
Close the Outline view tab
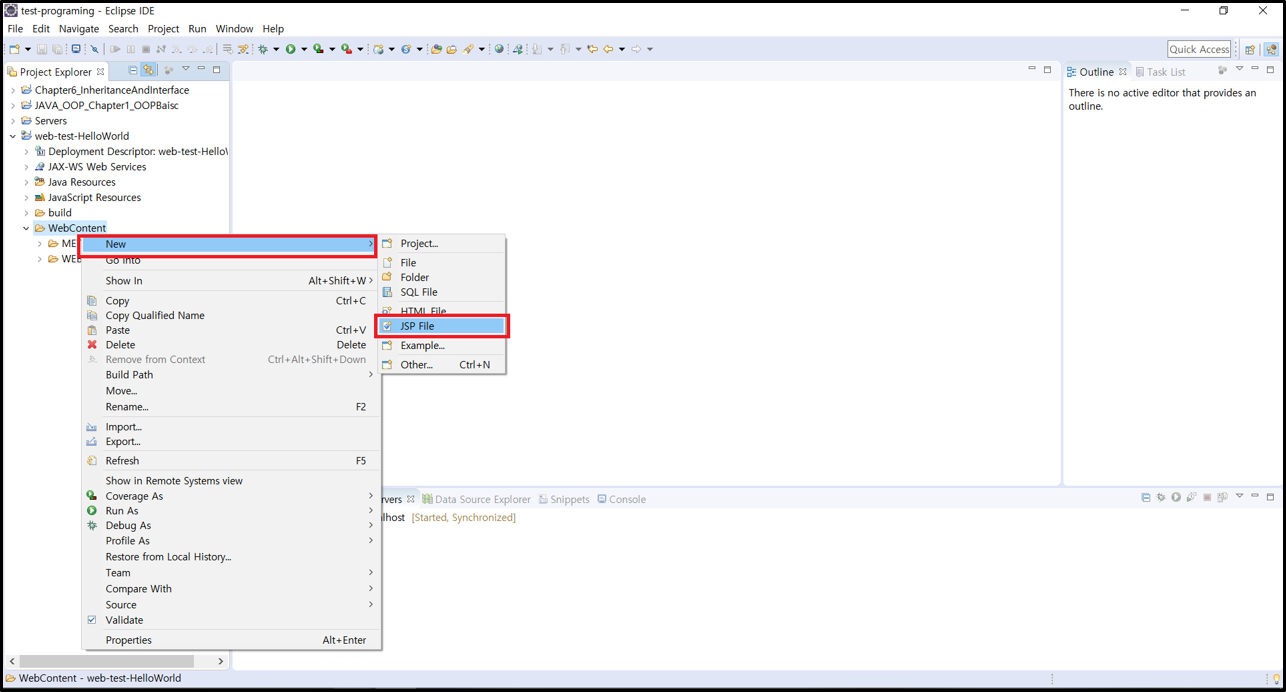click(x=1123, y=72)
